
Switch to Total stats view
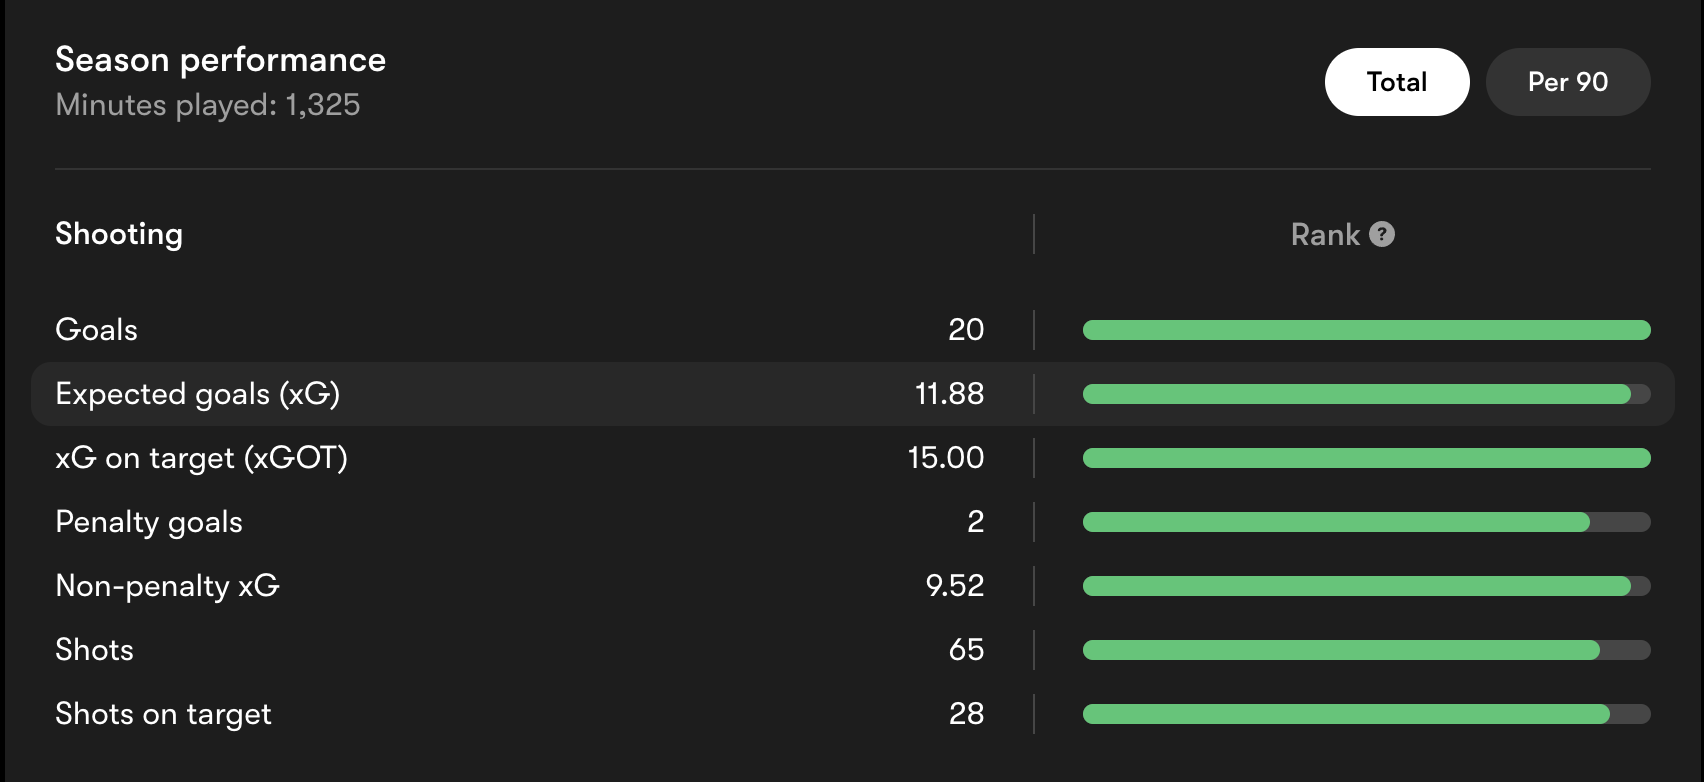[x=1396, y=82]
